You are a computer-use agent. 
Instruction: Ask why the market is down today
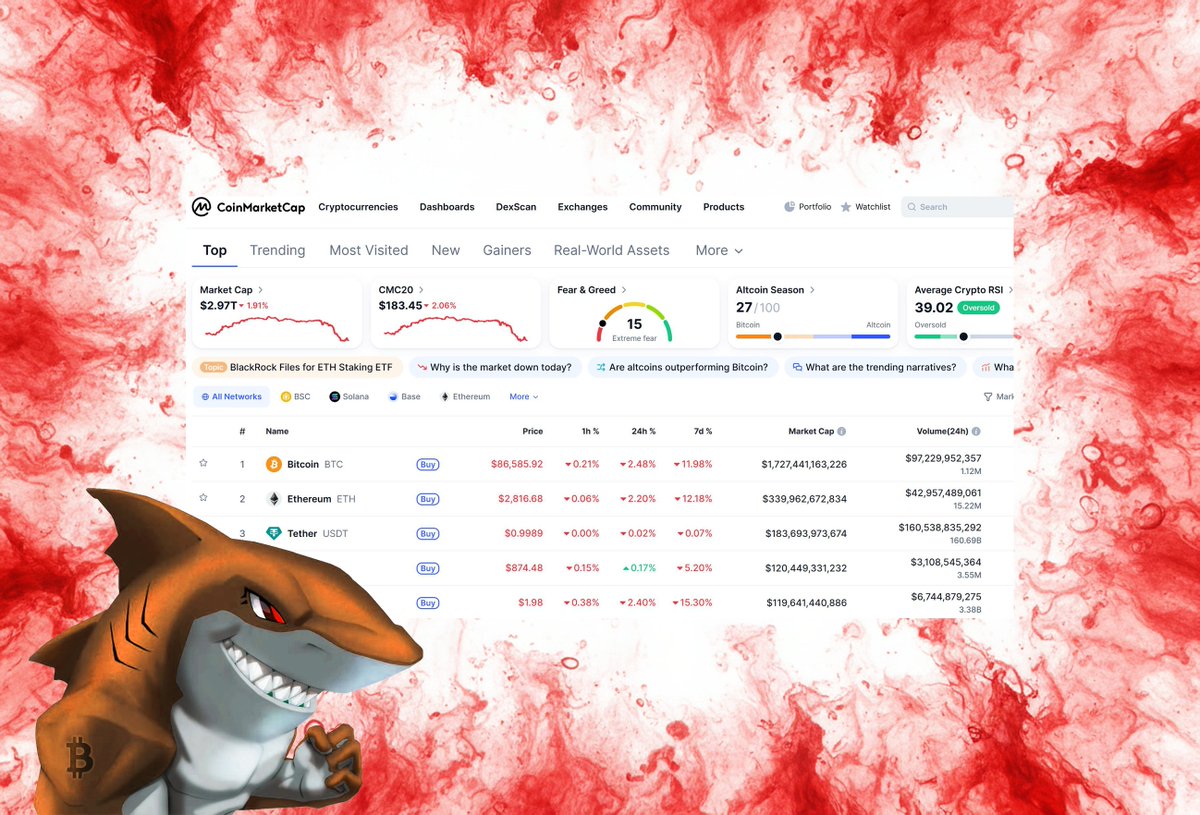click(495, 367)
